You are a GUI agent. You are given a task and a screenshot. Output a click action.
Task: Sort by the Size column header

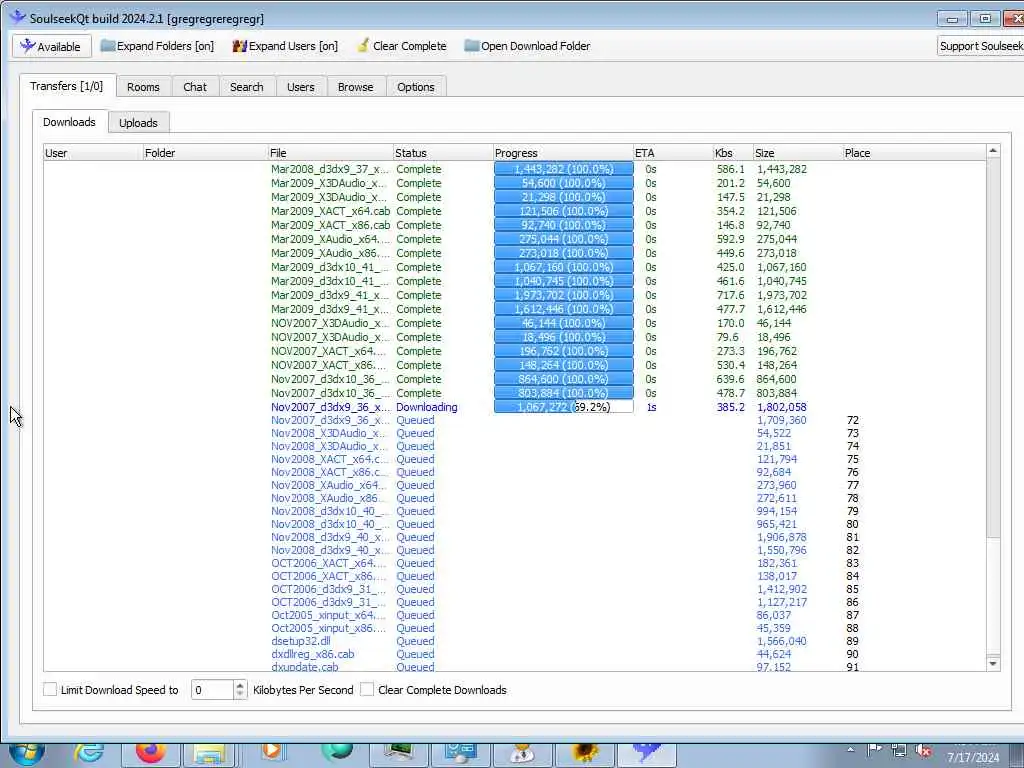coord(798,153)
